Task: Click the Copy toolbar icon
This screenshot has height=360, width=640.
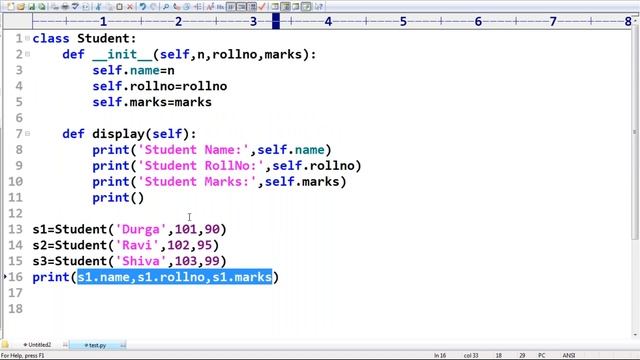Action: [109, 7]
